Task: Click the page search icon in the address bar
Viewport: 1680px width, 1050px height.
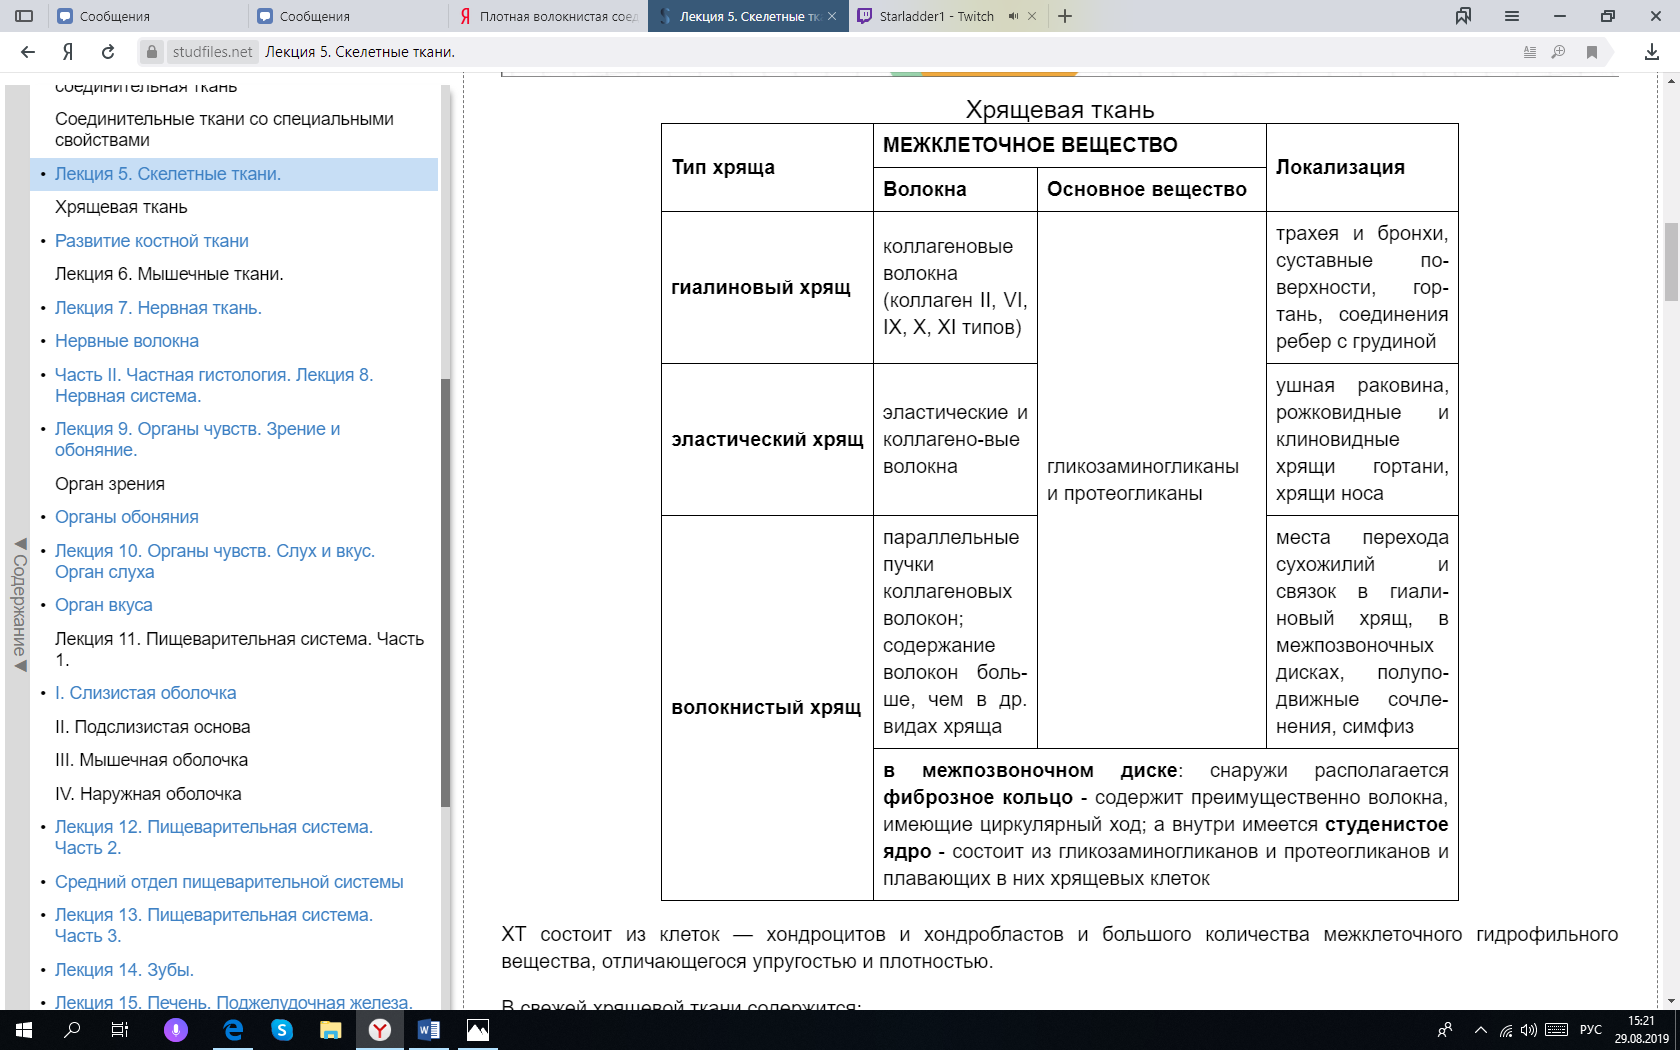Action: point(1558,52)
